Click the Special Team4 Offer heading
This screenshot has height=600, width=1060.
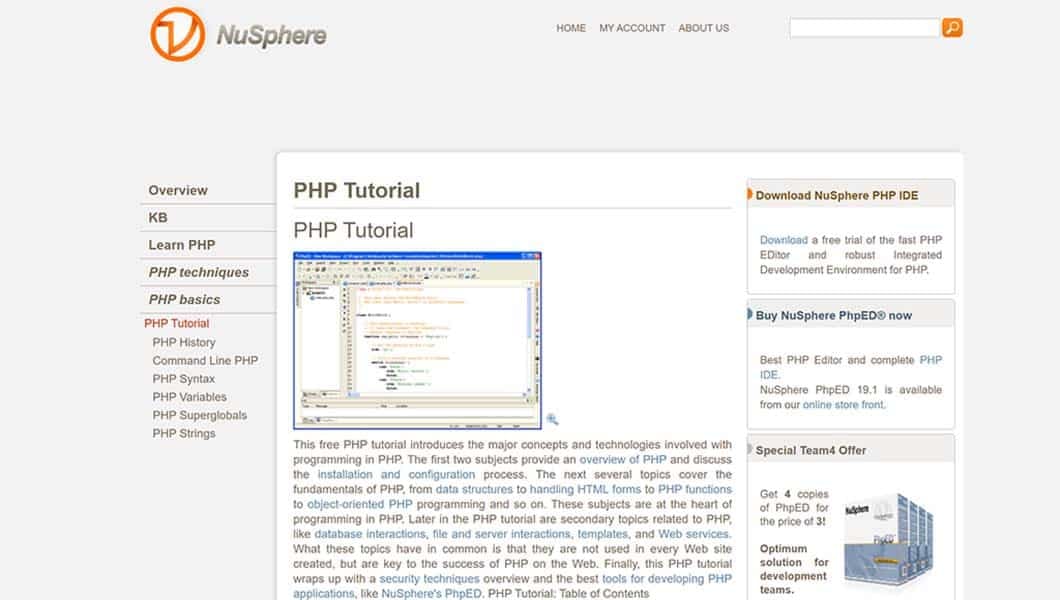[811, 451]
